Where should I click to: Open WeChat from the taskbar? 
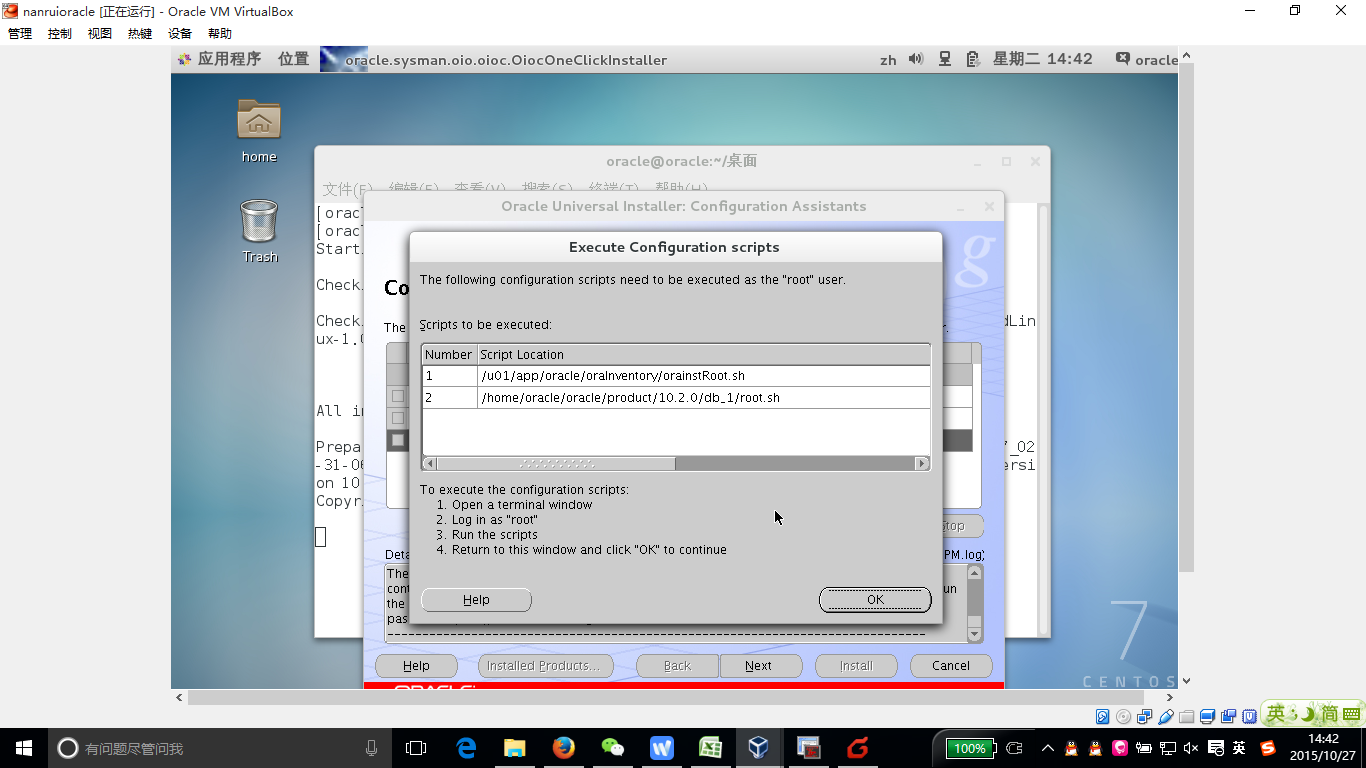click(x=613, y=748)
